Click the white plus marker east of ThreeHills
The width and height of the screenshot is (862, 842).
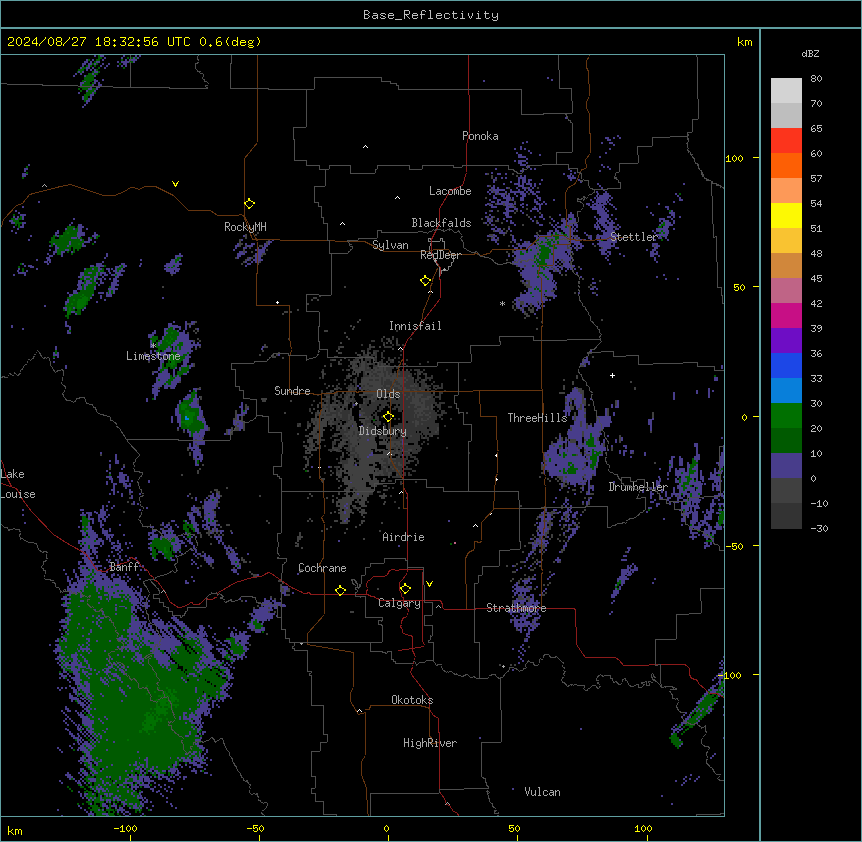pos(612,375)
